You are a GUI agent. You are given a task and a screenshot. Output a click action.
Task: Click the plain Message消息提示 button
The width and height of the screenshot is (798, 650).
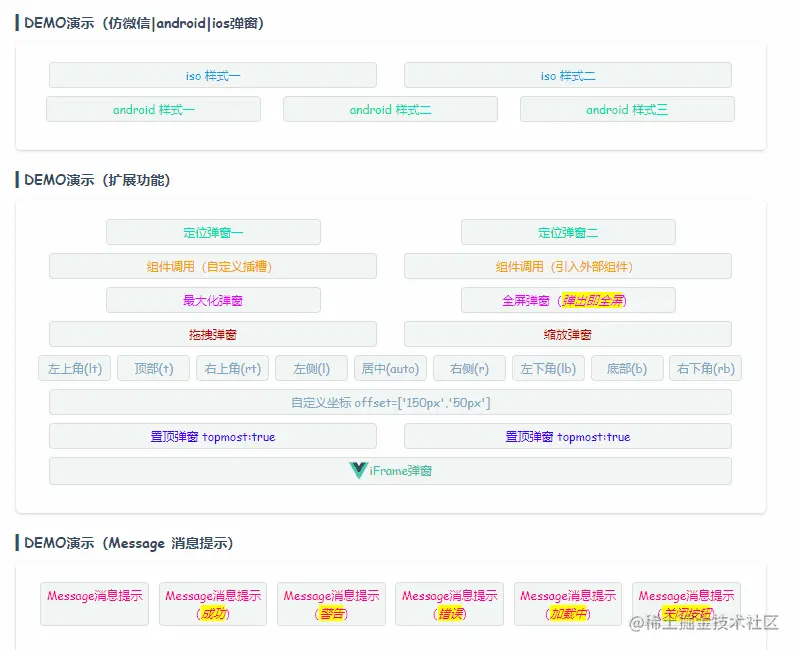95,604
